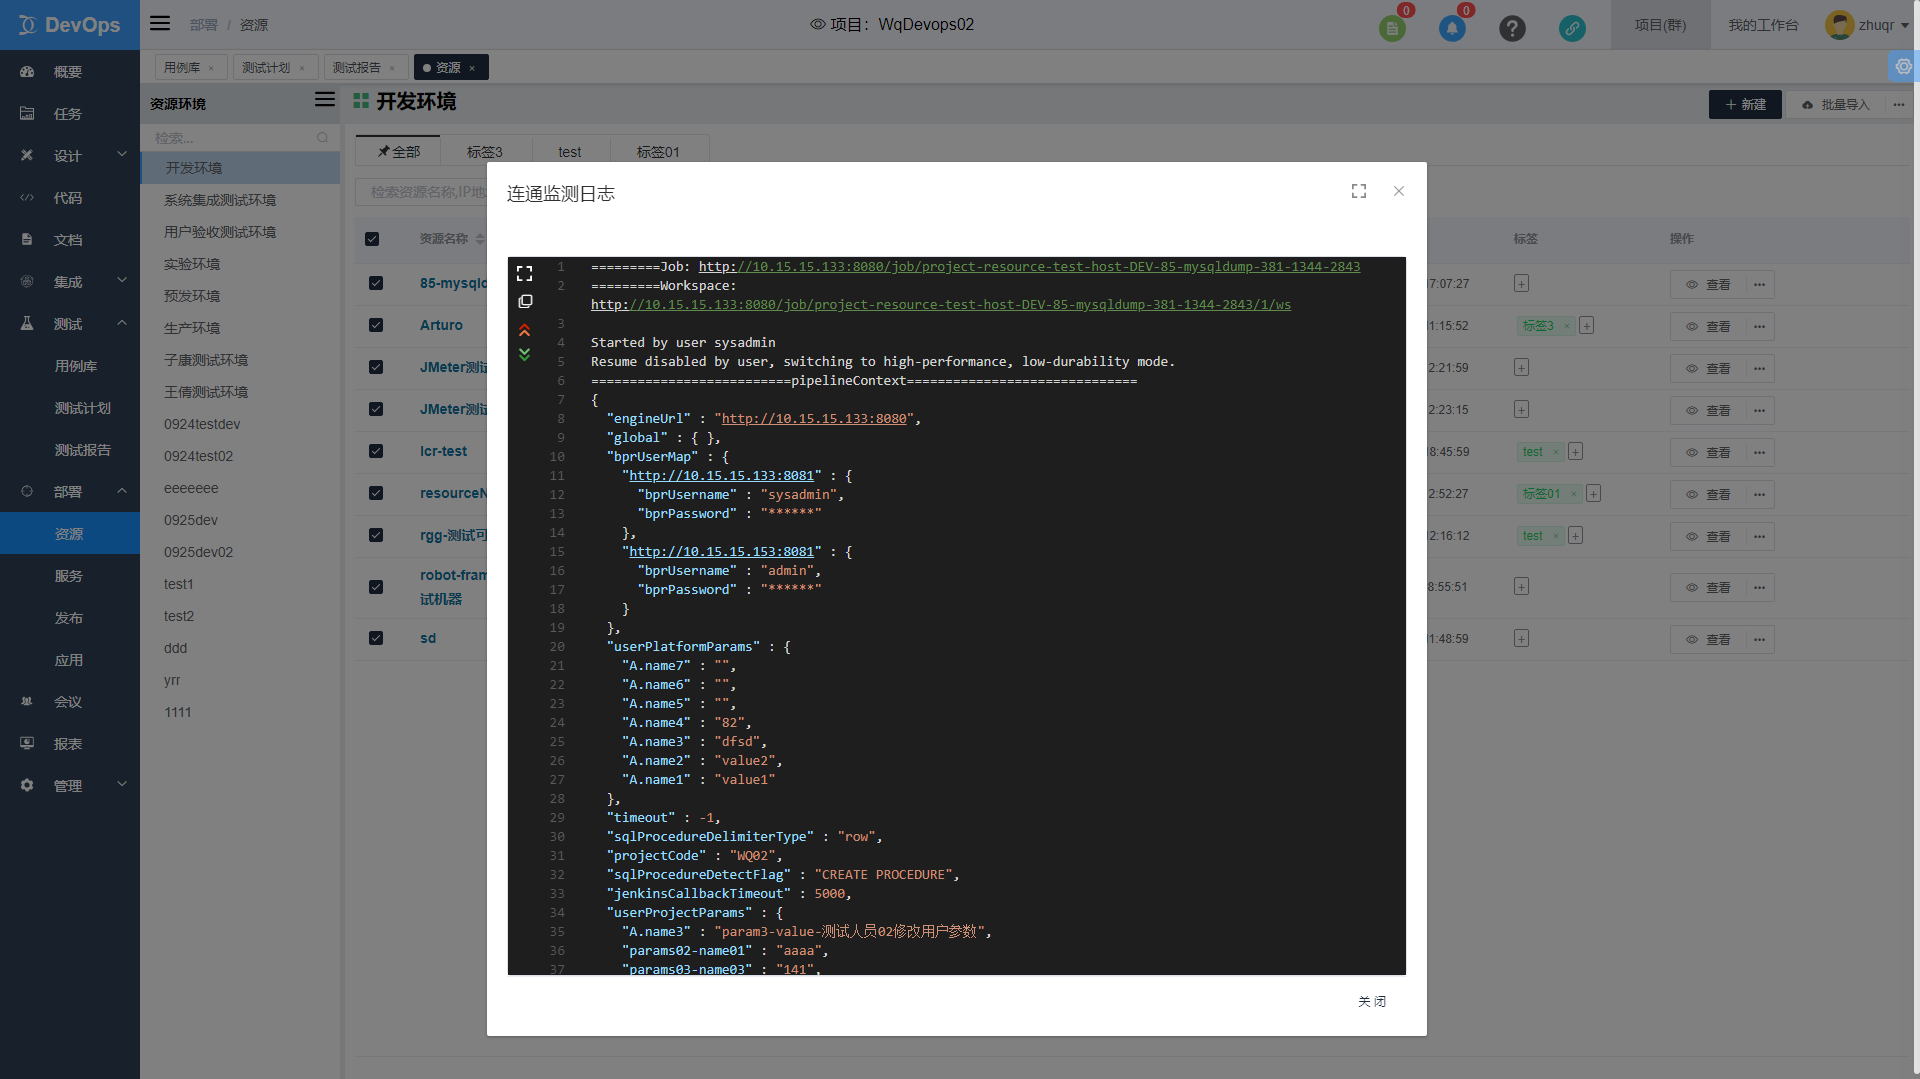Collapse 部署 sidebar menu
This screenshot has height=1079, width=1920.
pyautogui.click(x=70, y=492)
